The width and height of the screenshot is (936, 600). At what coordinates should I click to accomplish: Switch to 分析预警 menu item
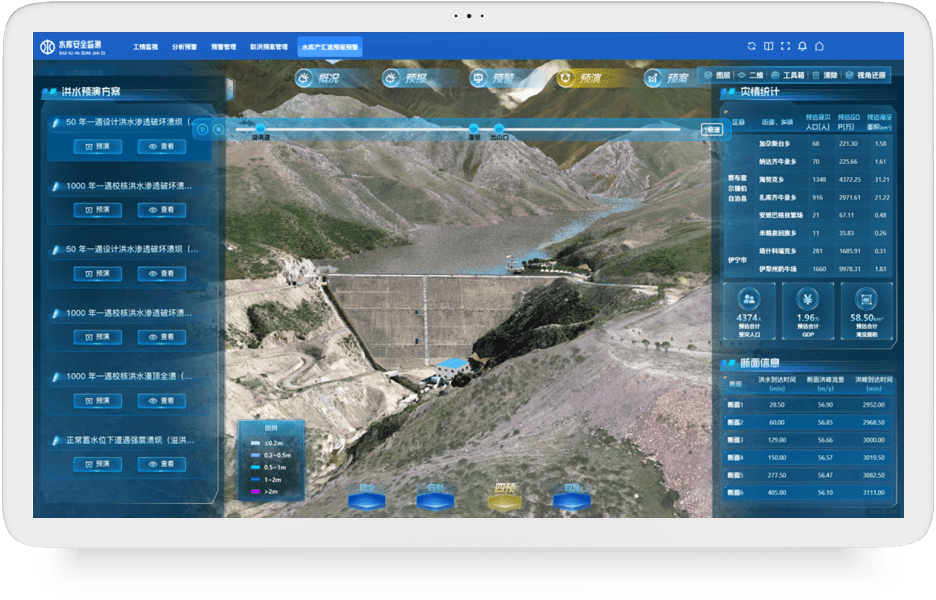tap(184, 47)
